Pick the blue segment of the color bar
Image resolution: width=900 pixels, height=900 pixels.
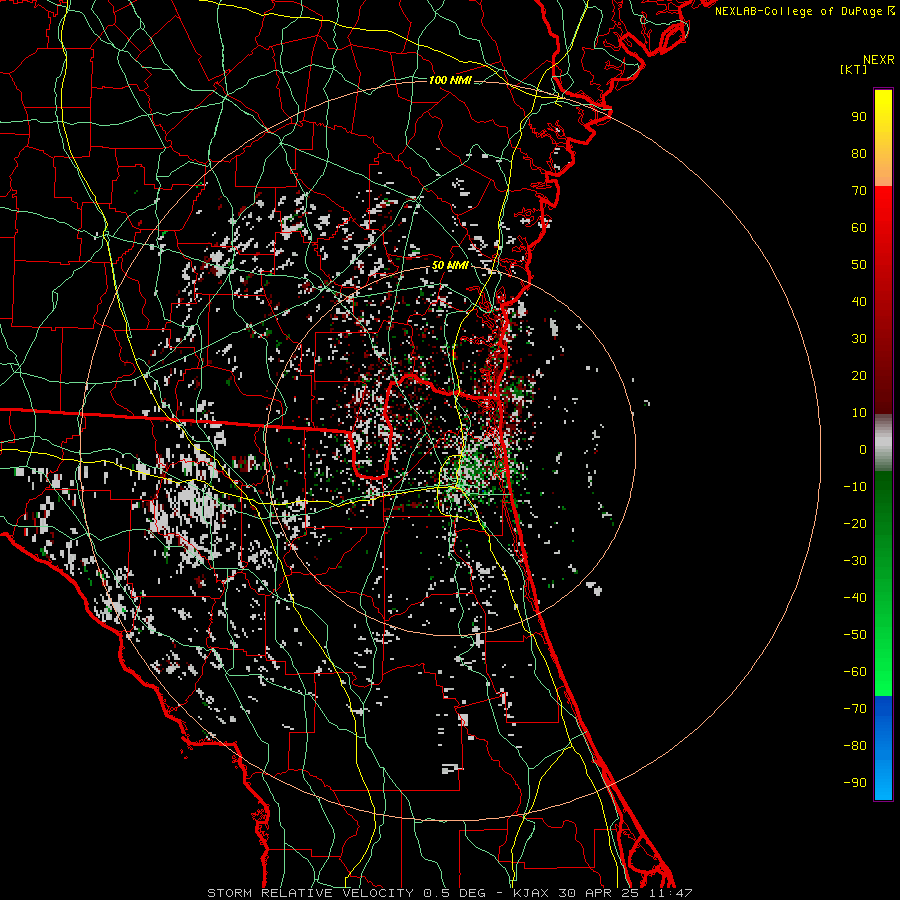tap(883, 748)
